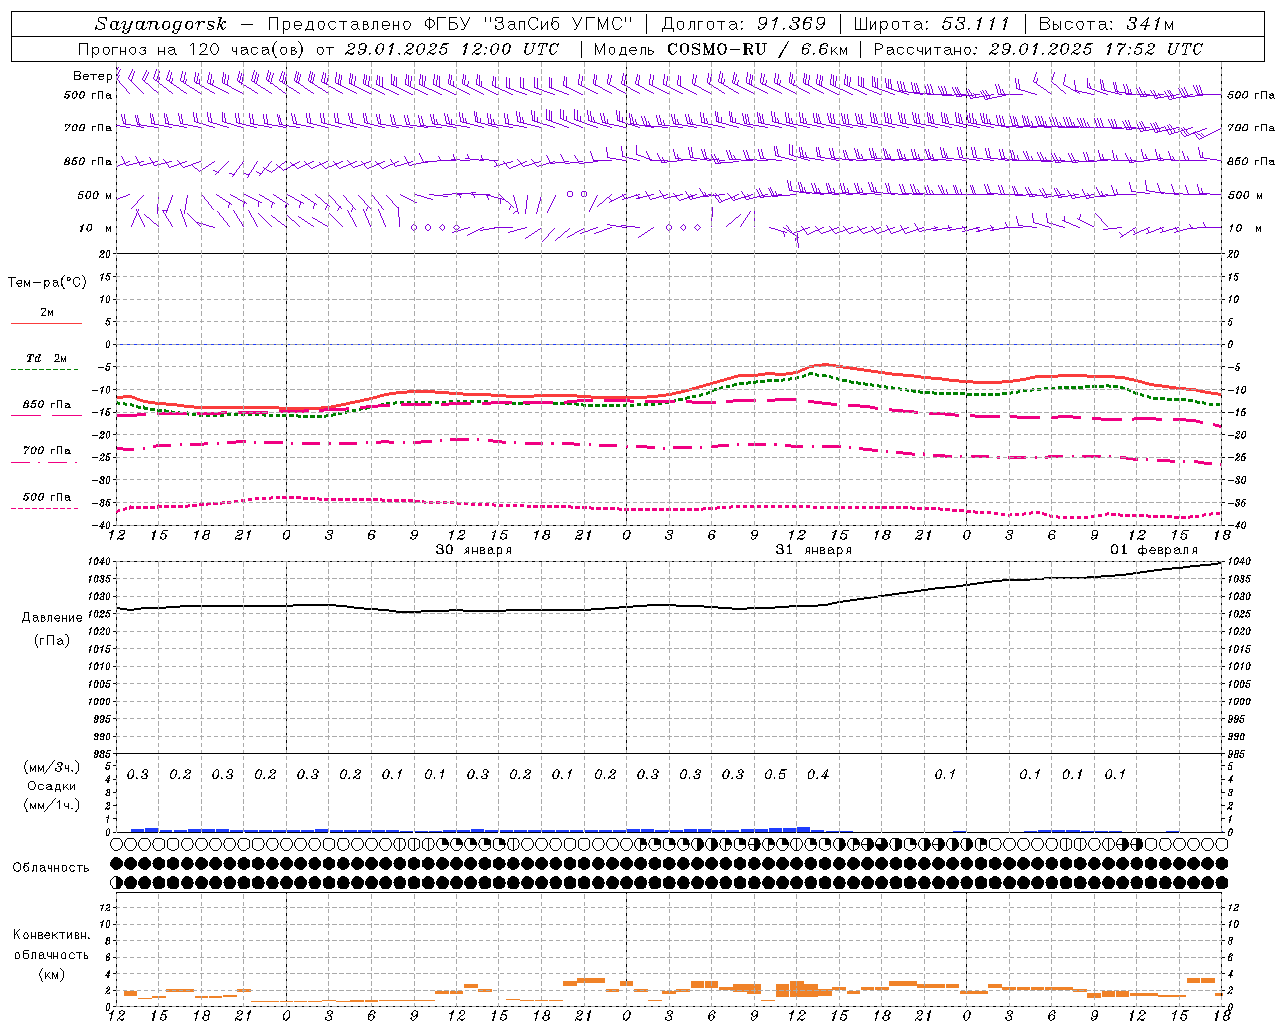Screen dimensions: 1280x1024
Task: Click the Тем-ра(°C) temperature legend title
Action: point(47,283)
